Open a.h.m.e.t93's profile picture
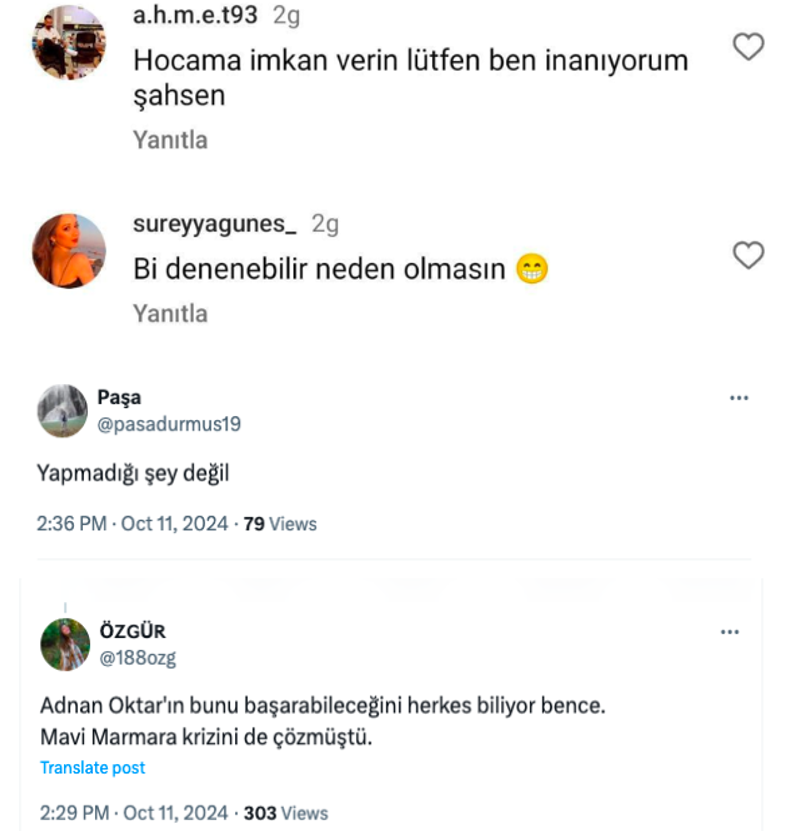Image resolution: width=808 pixels, height=836 pixels. (x=69, y=42)
